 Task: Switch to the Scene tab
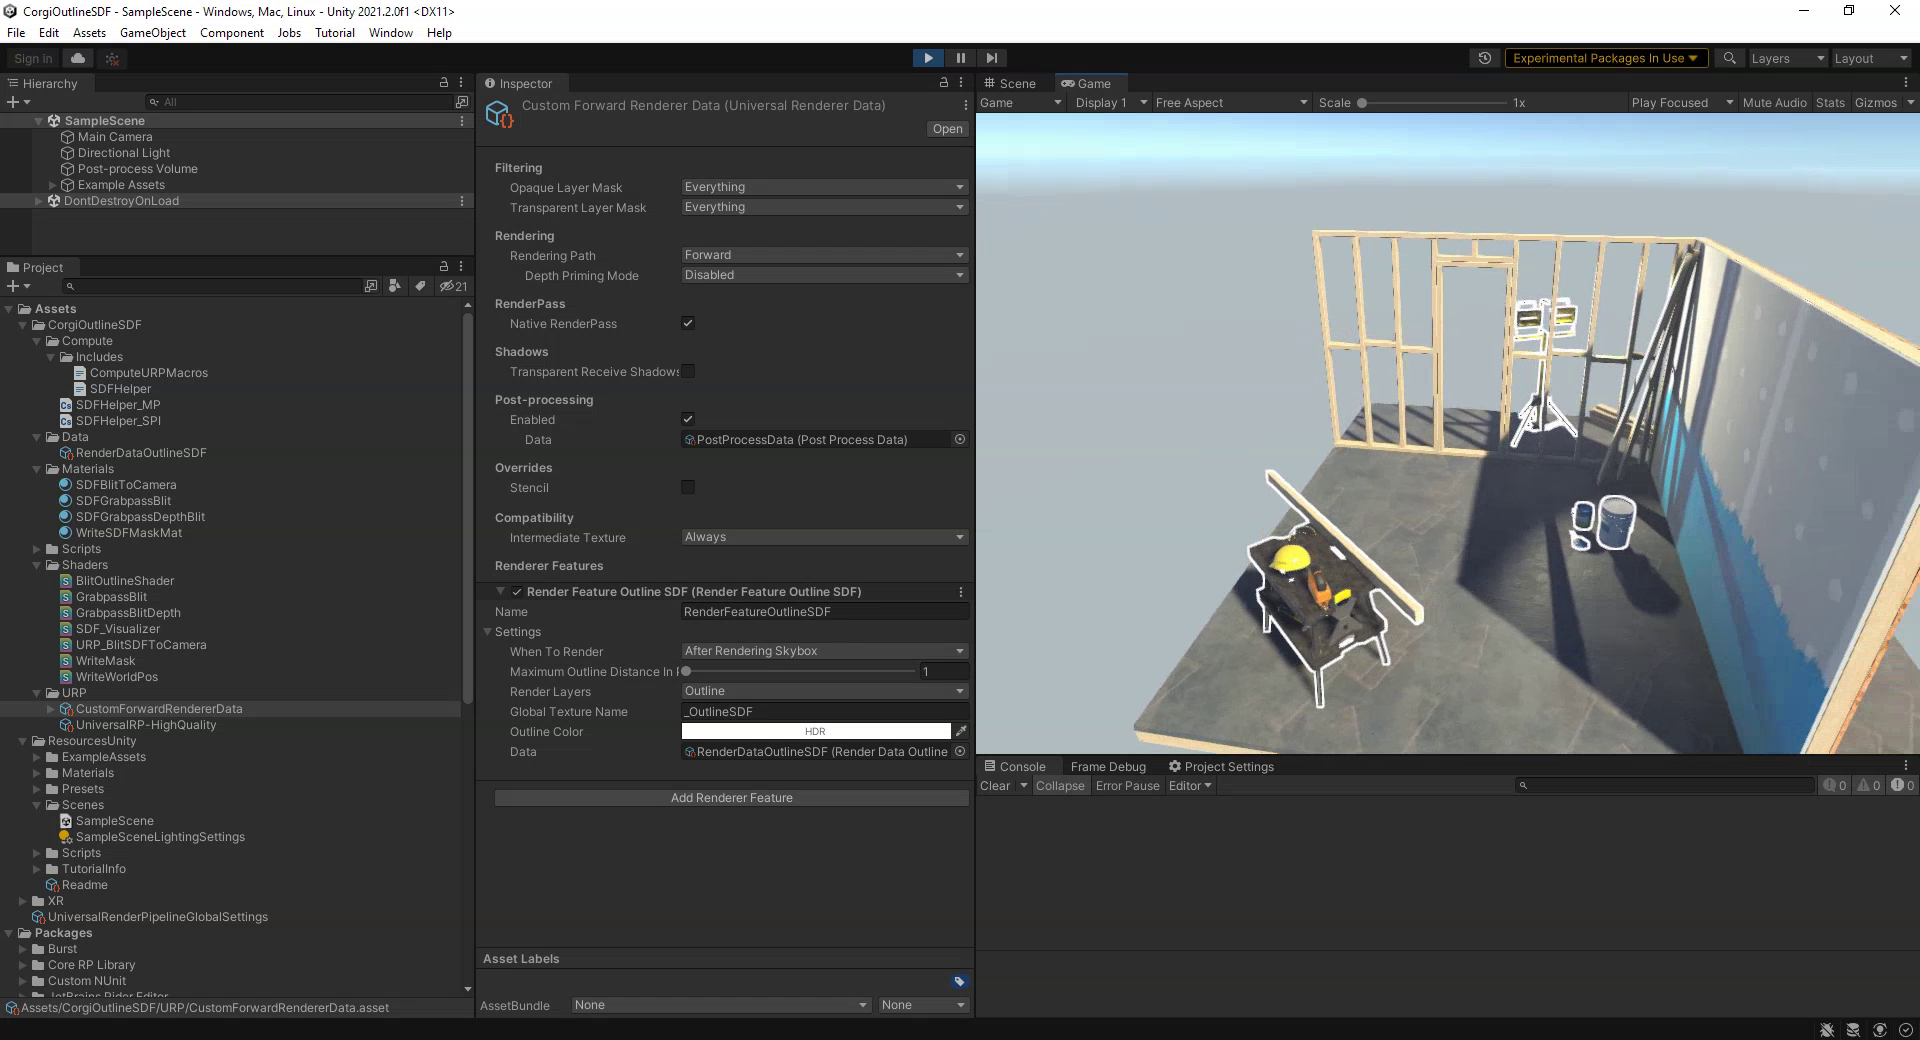(x=1010, y=83)
